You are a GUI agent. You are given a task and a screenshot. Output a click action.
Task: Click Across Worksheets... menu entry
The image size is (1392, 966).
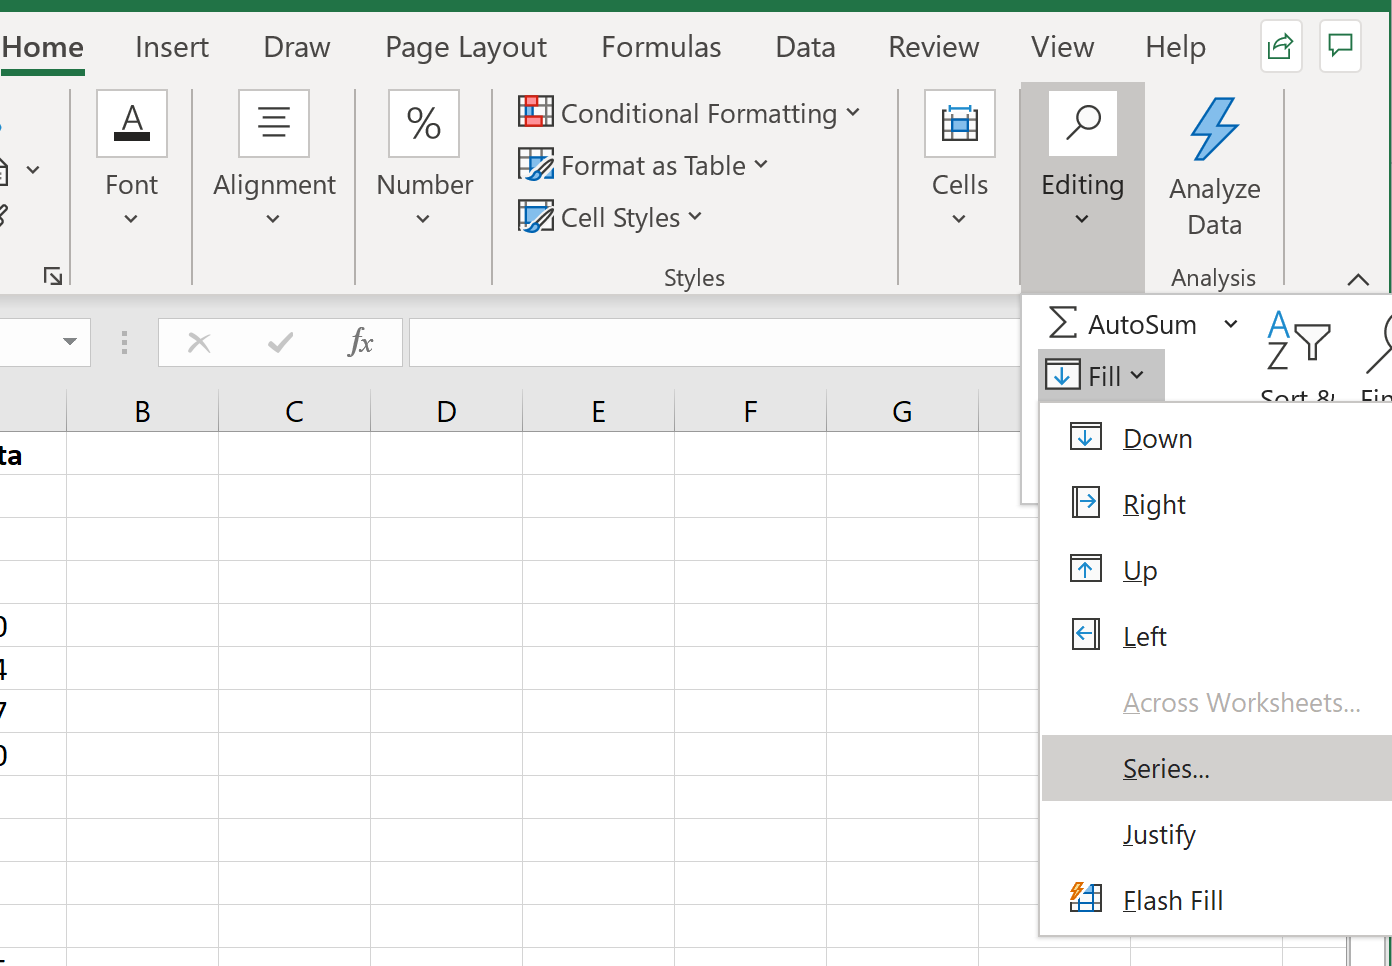(1242, 702)
